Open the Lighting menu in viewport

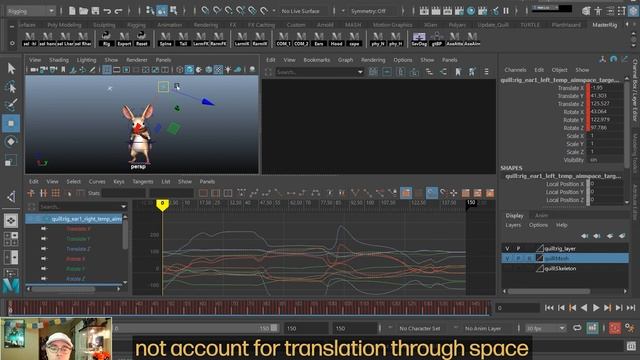click(87, 60)
